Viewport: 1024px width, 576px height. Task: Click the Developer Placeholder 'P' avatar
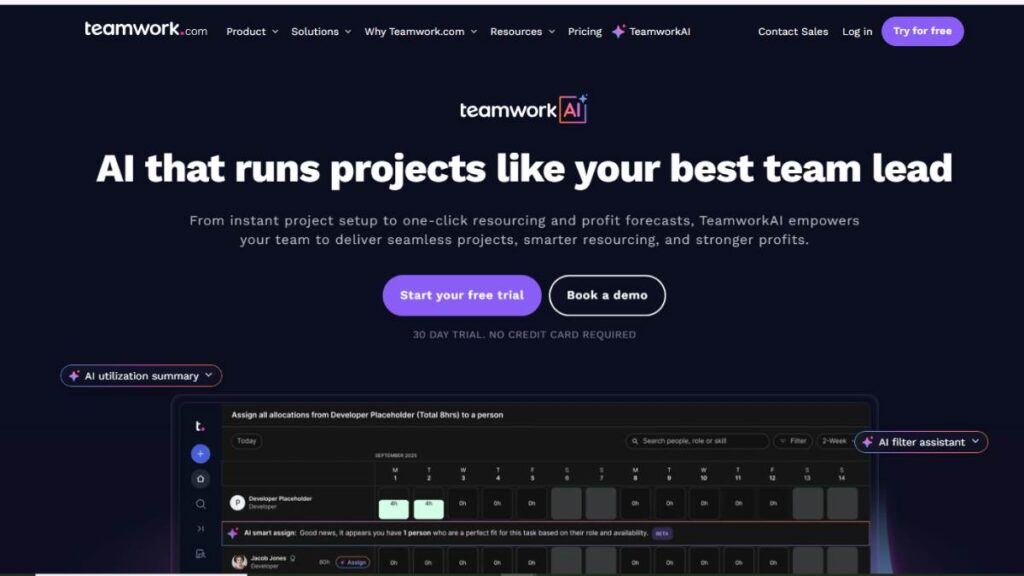[237, 502]
